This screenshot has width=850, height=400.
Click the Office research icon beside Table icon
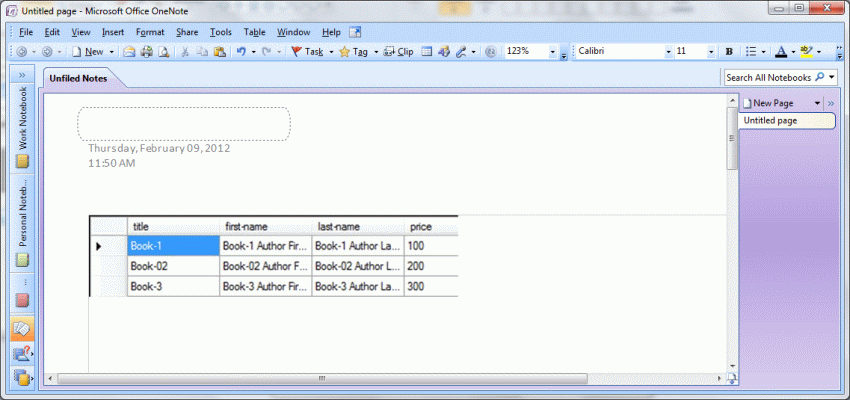tap(444, 51)
